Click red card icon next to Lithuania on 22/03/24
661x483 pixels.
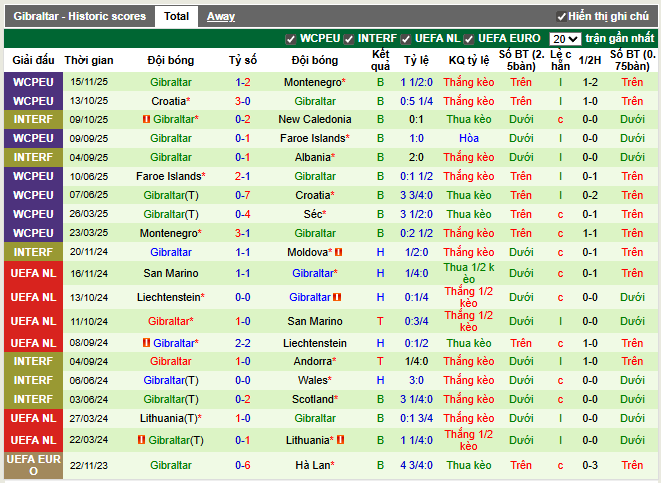(x=339, y=440)
